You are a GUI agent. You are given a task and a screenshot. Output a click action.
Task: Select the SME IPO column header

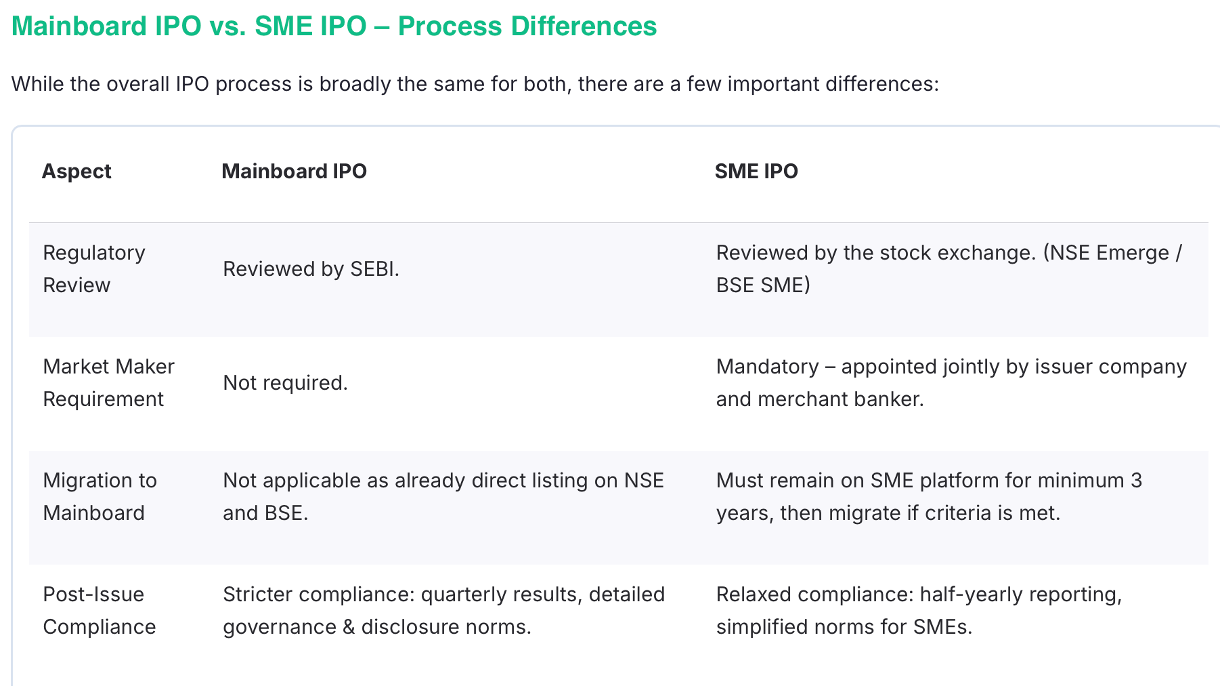(x=757, y=171)
